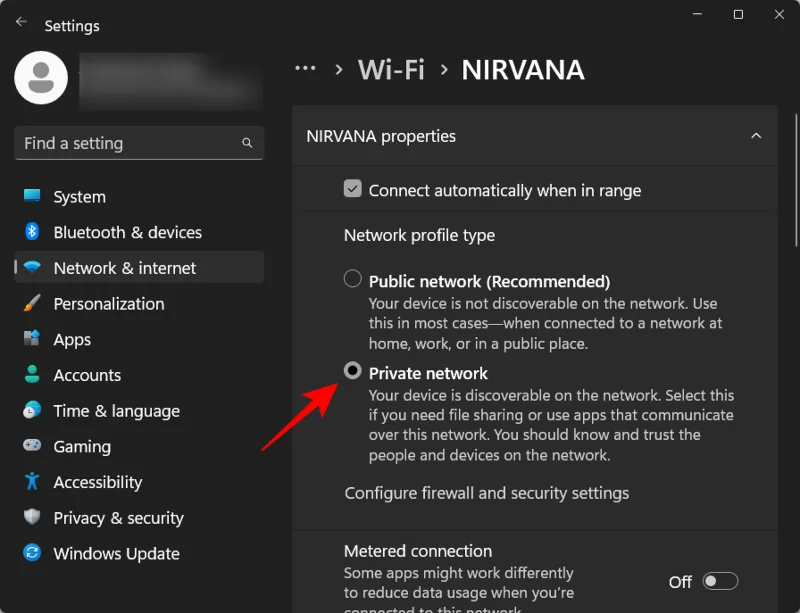Click the Metered connection label

coord(418,551)
